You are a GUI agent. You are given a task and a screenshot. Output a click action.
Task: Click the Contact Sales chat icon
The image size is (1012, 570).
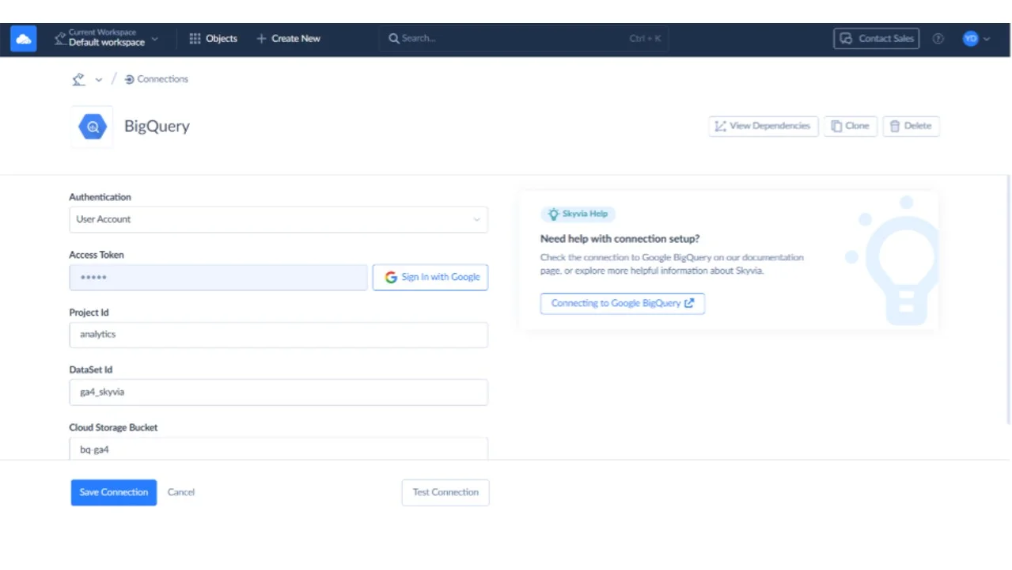pyautogui.click(x=846, y=39)
